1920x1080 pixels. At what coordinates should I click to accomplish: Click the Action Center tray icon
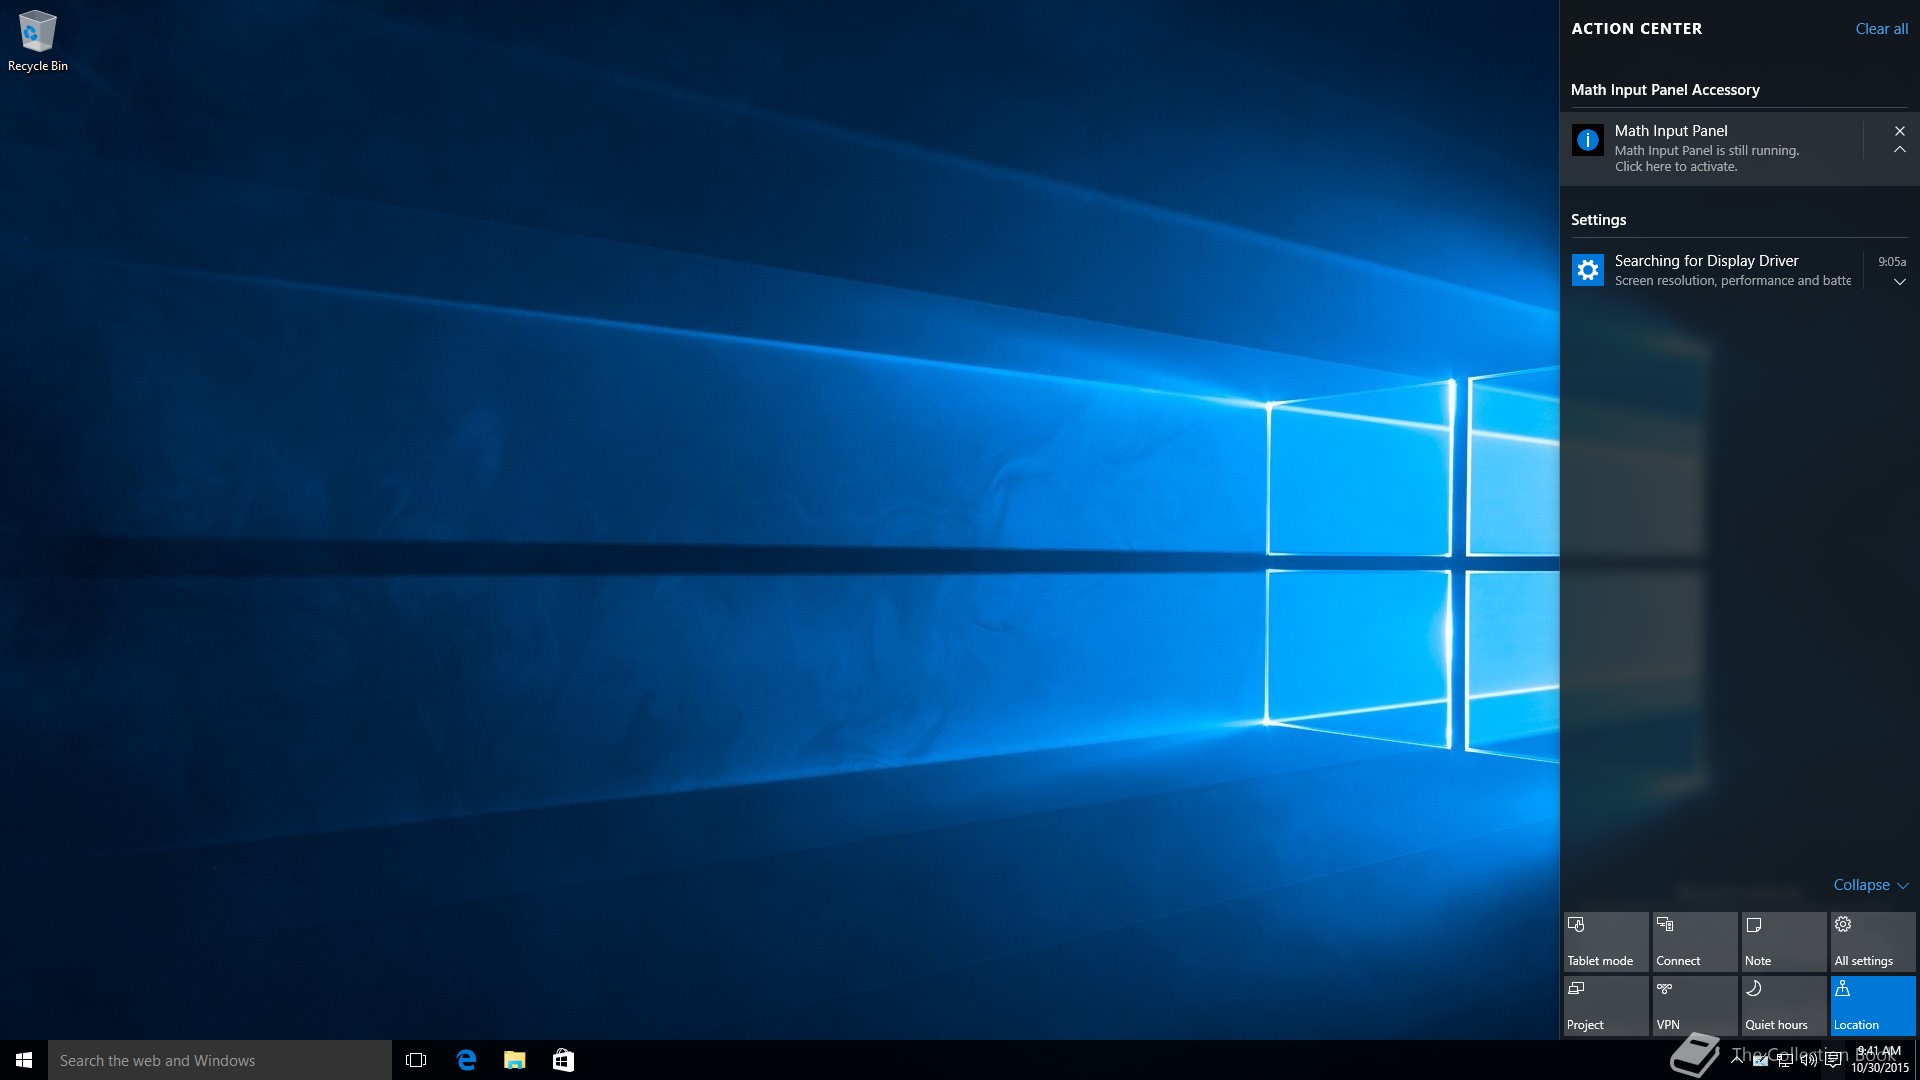(1833, 1060)
